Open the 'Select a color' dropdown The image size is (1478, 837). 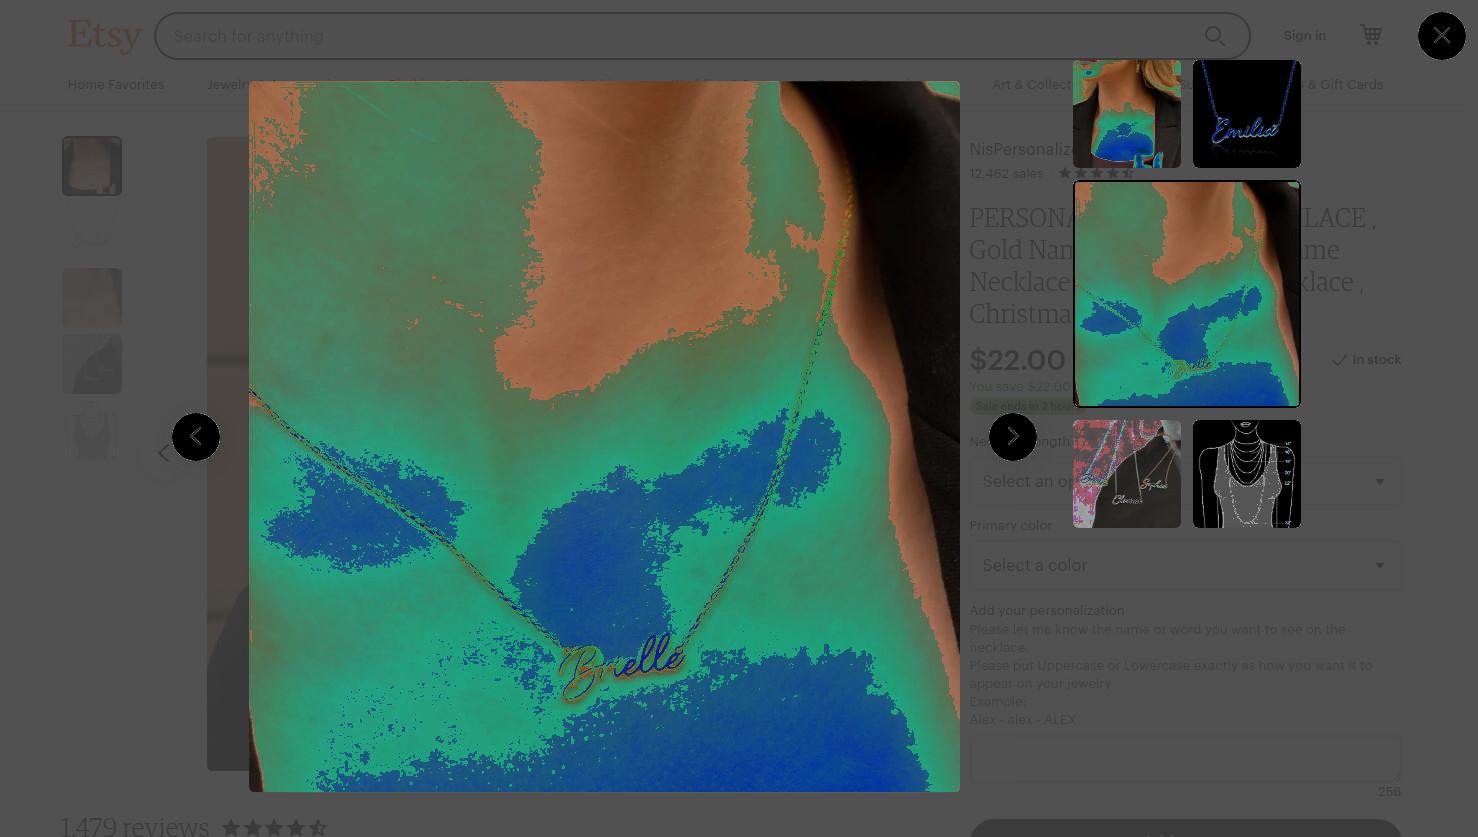1185,565
